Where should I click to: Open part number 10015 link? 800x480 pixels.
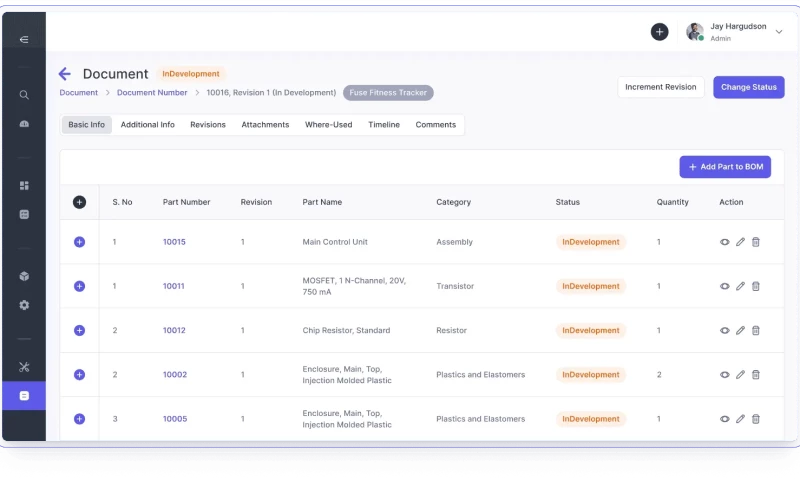click(174, 242)
